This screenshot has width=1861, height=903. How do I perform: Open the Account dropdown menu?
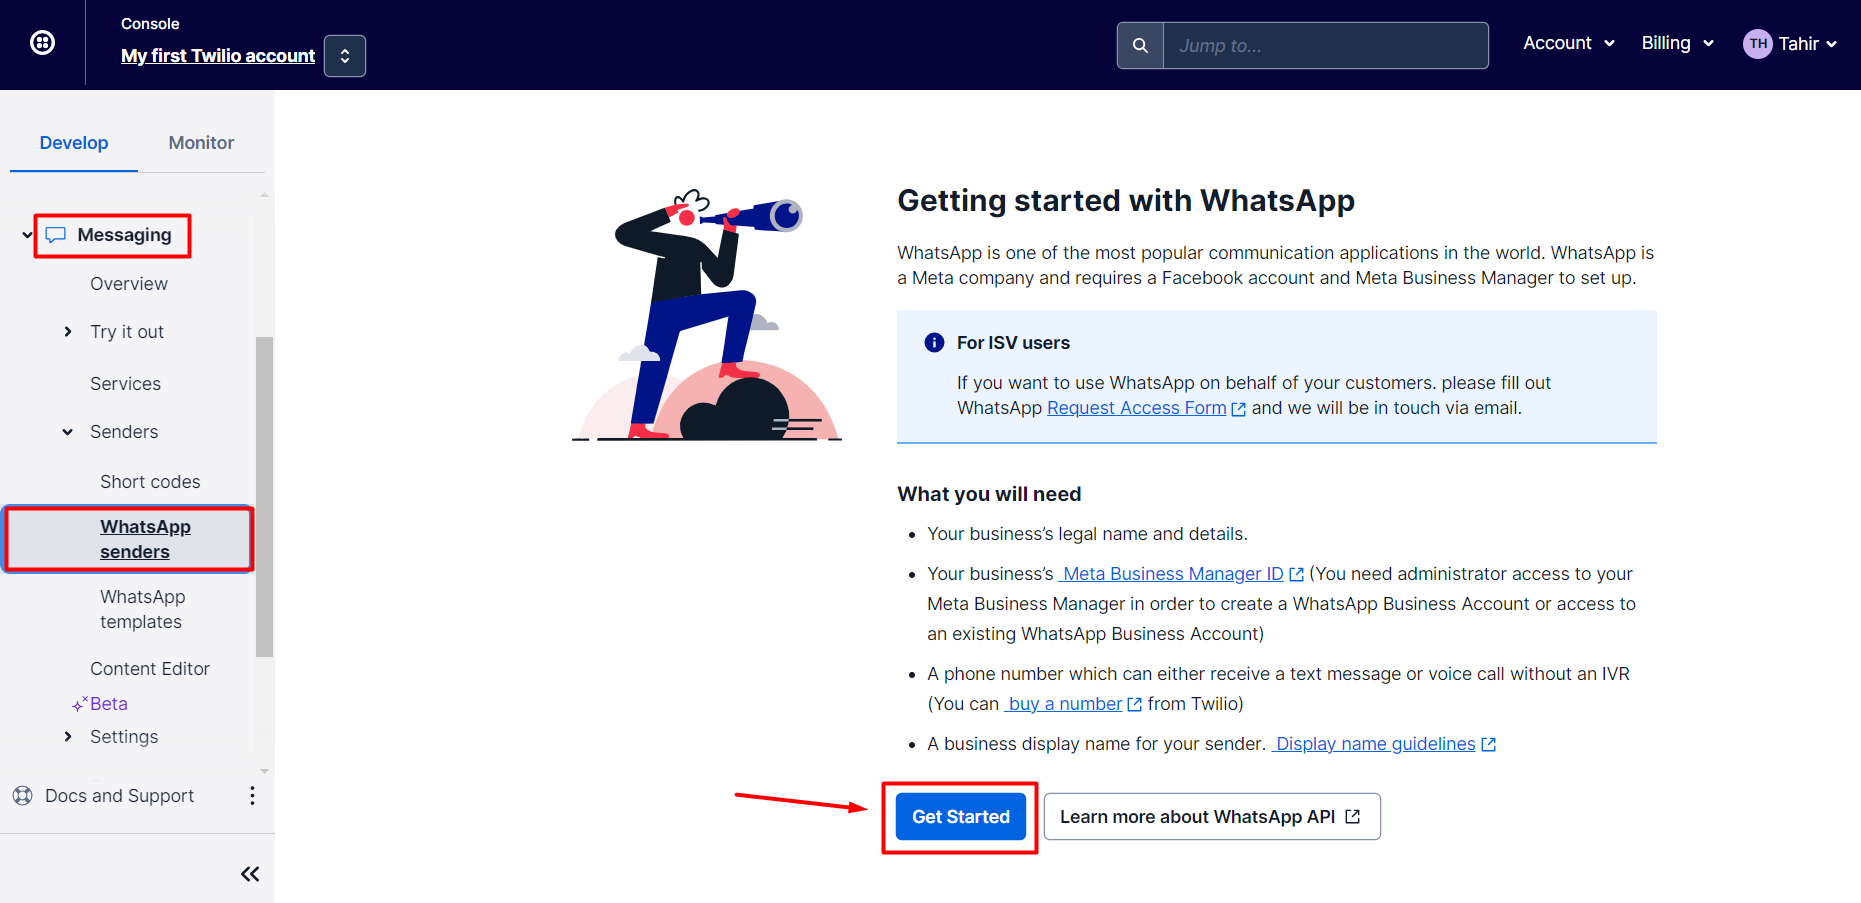1568,43
